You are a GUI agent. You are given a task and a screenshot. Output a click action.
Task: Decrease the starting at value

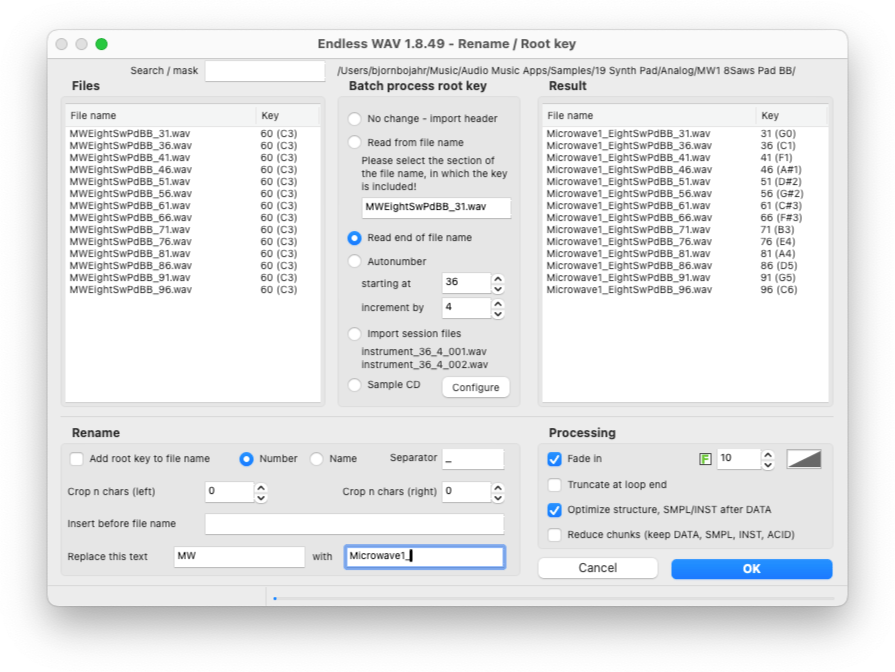tap(498, 289)
